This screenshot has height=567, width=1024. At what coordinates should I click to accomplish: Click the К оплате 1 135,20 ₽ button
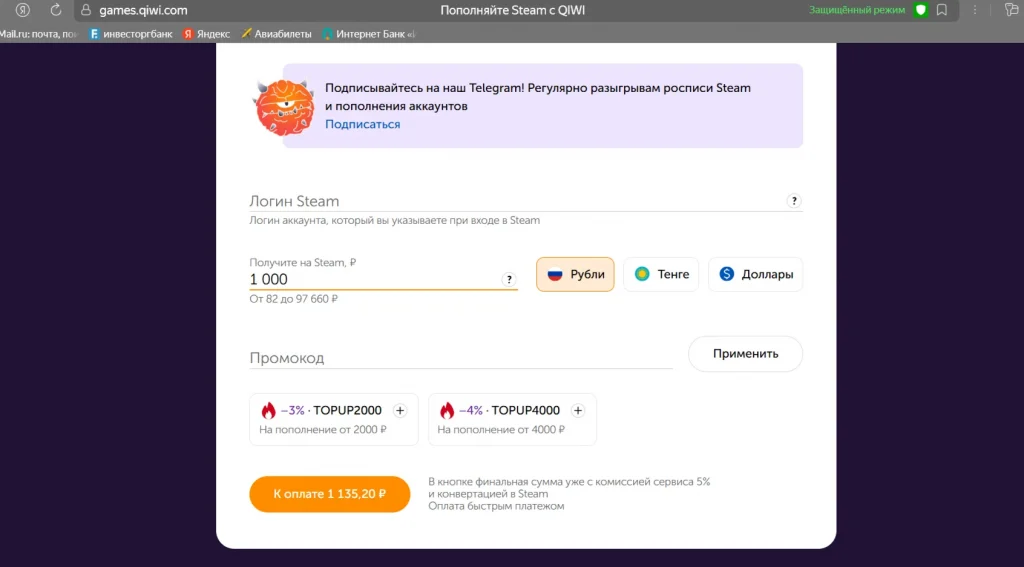click(330, 494)
